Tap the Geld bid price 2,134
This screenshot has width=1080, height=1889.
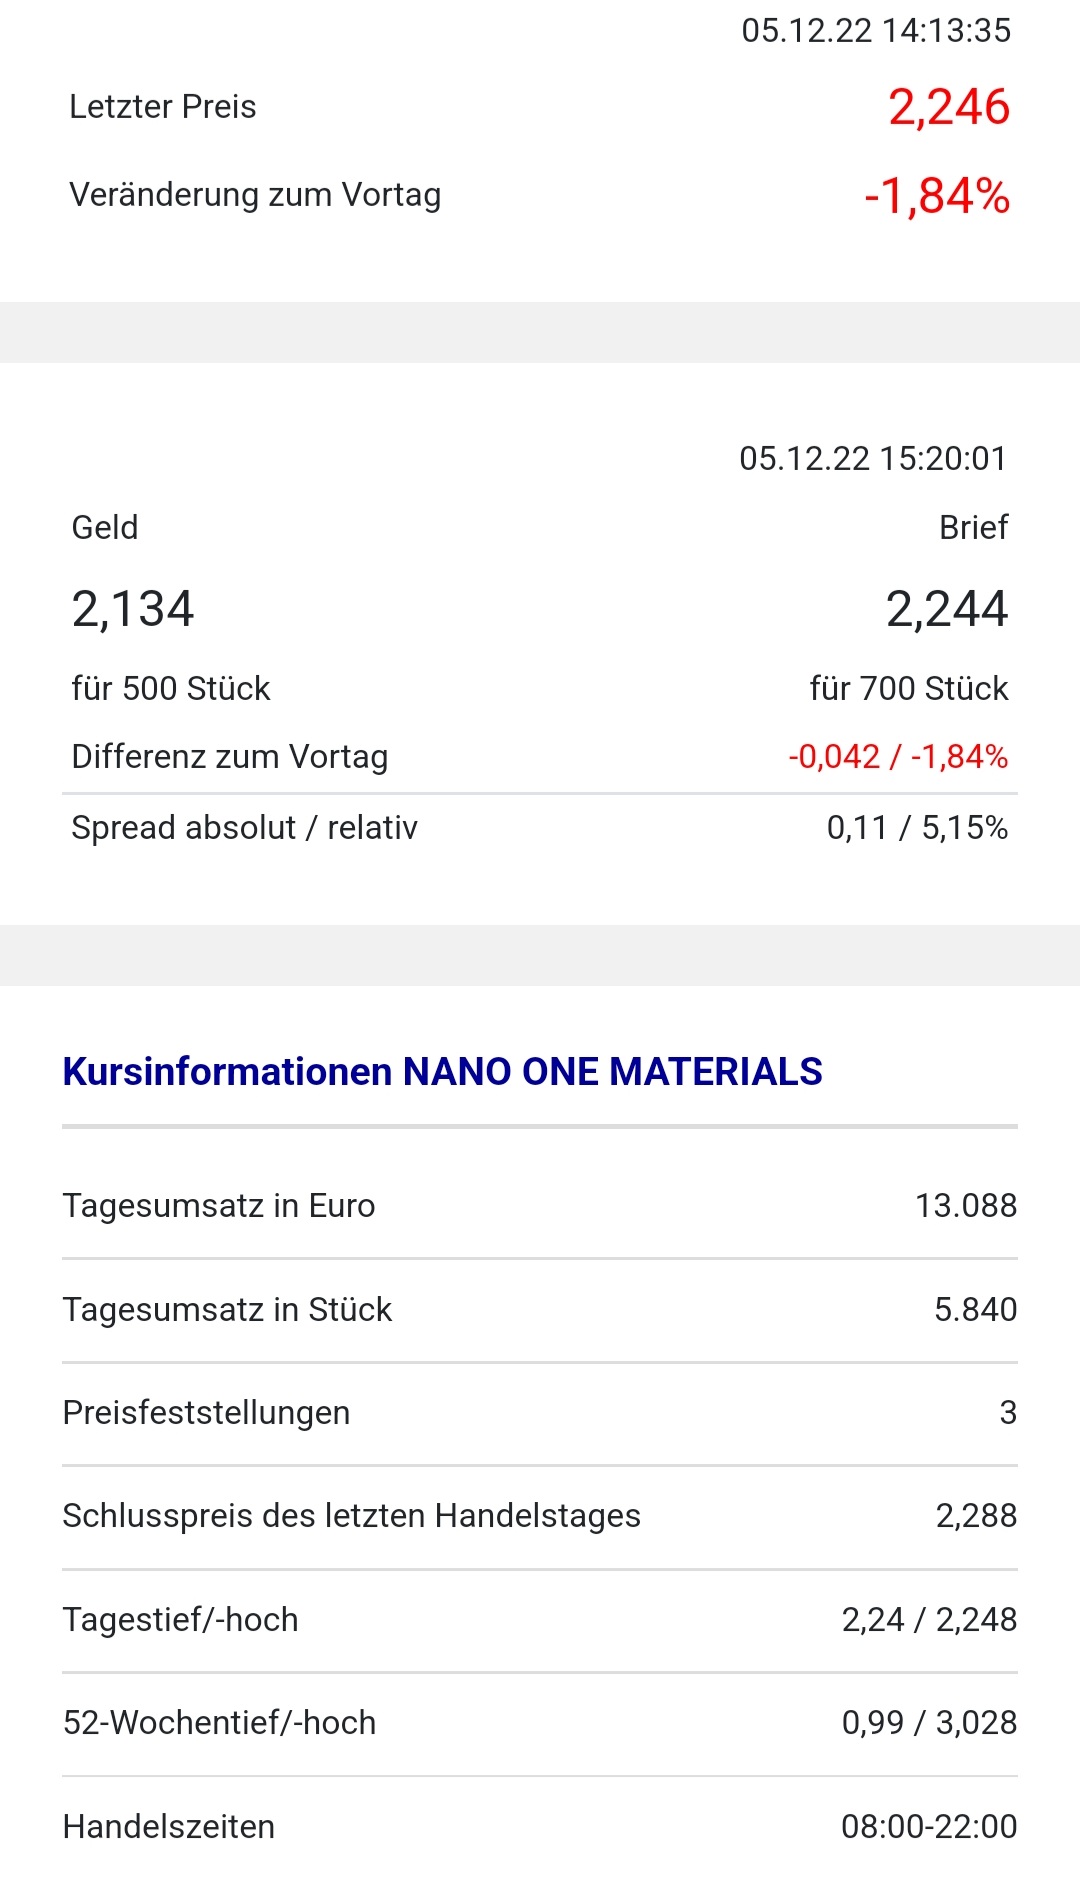[x=133, y=609]
